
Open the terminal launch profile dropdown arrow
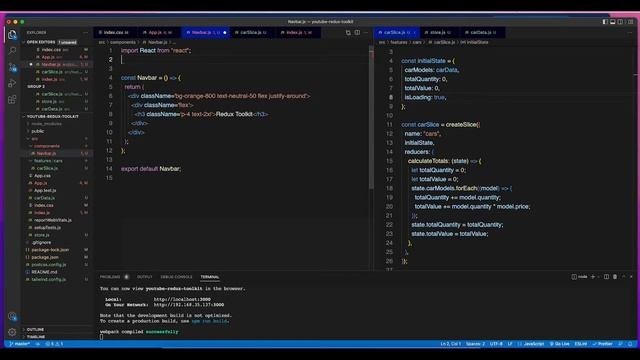(599, 277)
